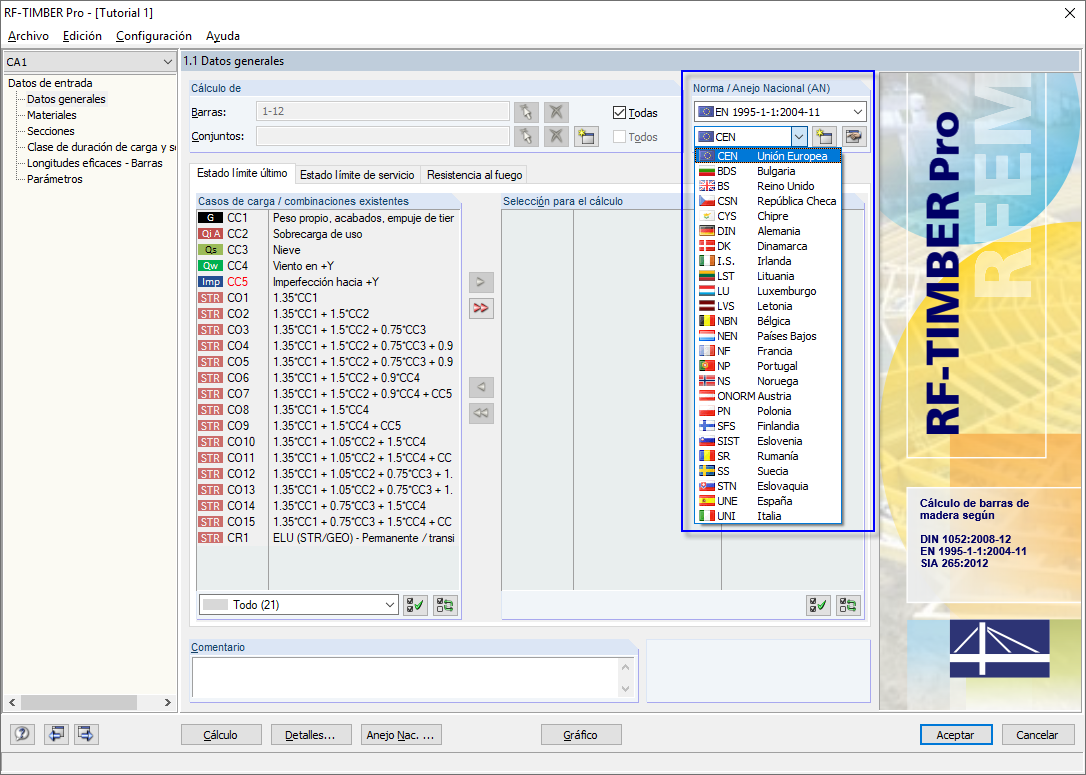Pick sets graphically next to Conjuntos field
1086x775 pixels.
click(526, 136)
